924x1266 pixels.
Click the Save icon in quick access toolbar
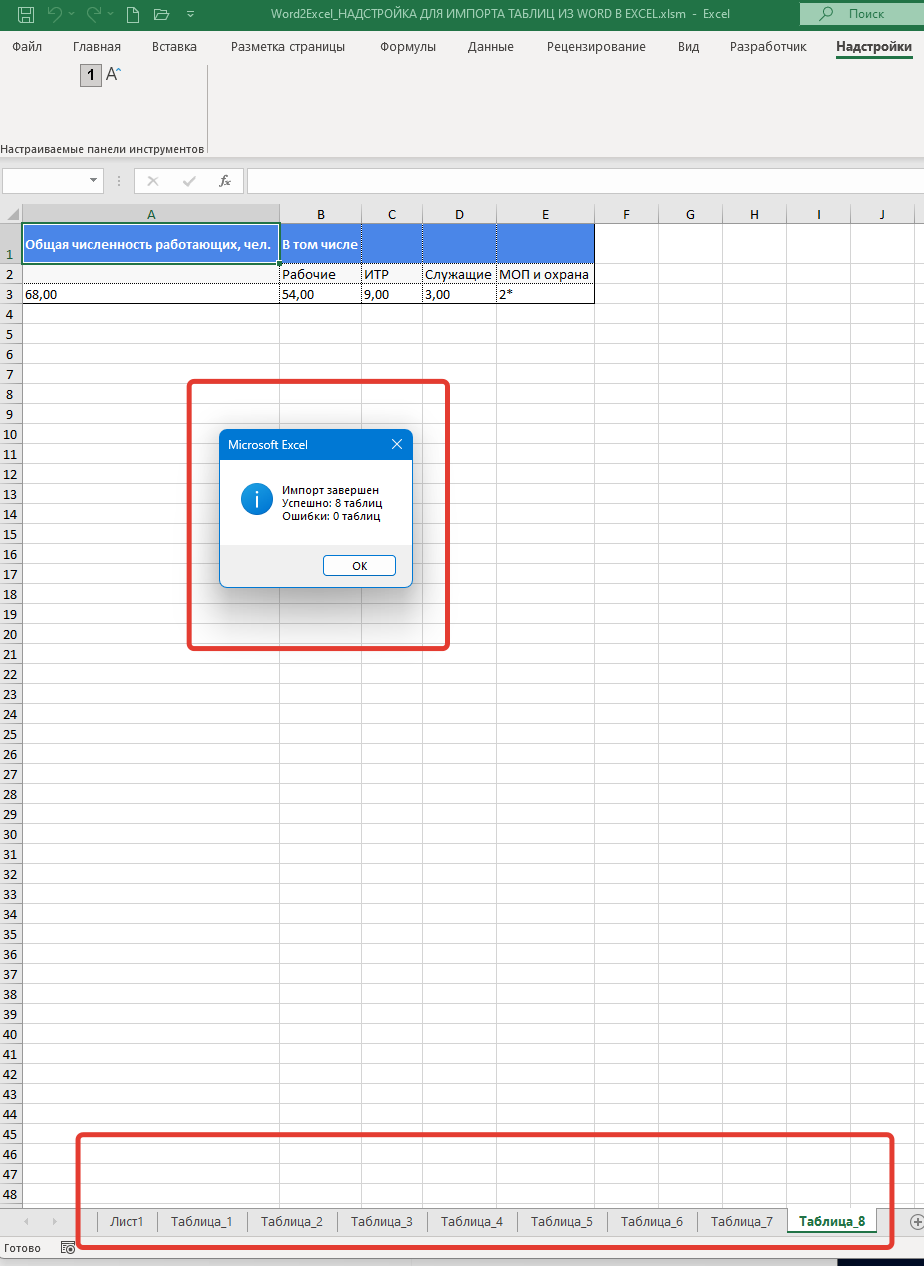coord(26,15)
